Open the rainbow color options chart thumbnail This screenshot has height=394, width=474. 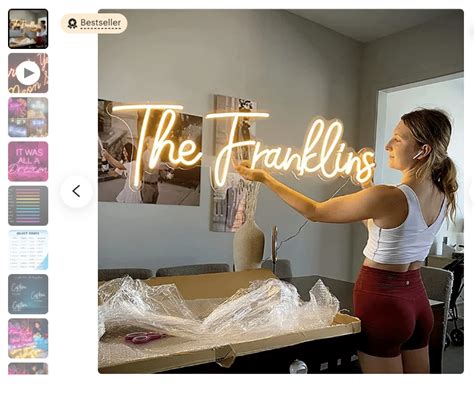pos(28,206)
